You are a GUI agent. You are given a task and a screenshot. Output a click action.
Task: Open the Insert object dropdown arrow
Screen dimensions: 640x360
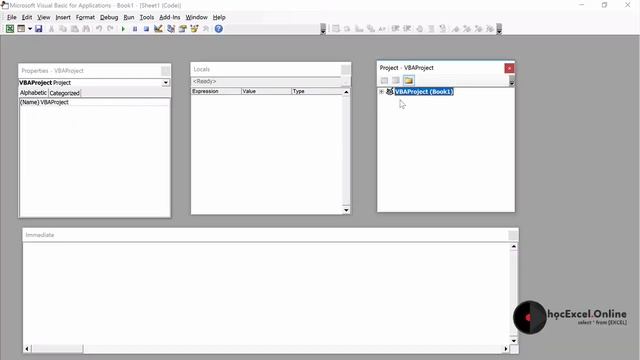(x=30, y=29)
